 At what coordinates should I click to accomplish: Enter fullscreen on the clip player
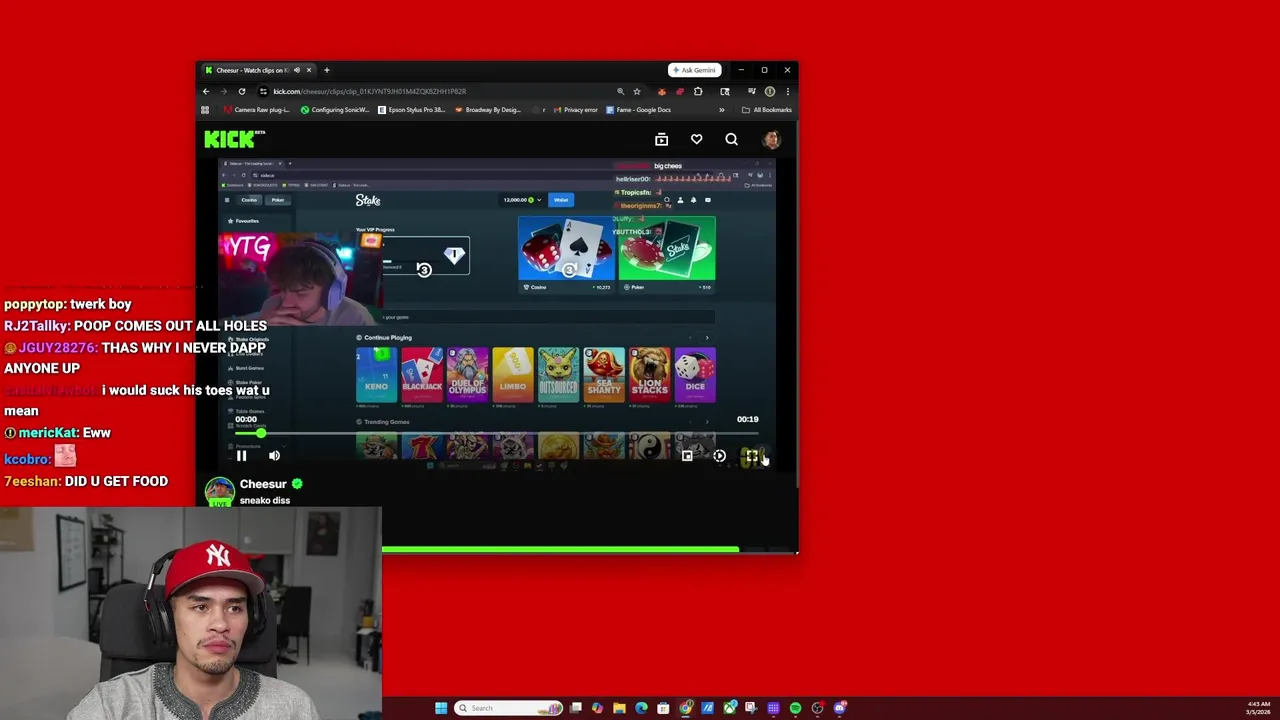[752, 456]
